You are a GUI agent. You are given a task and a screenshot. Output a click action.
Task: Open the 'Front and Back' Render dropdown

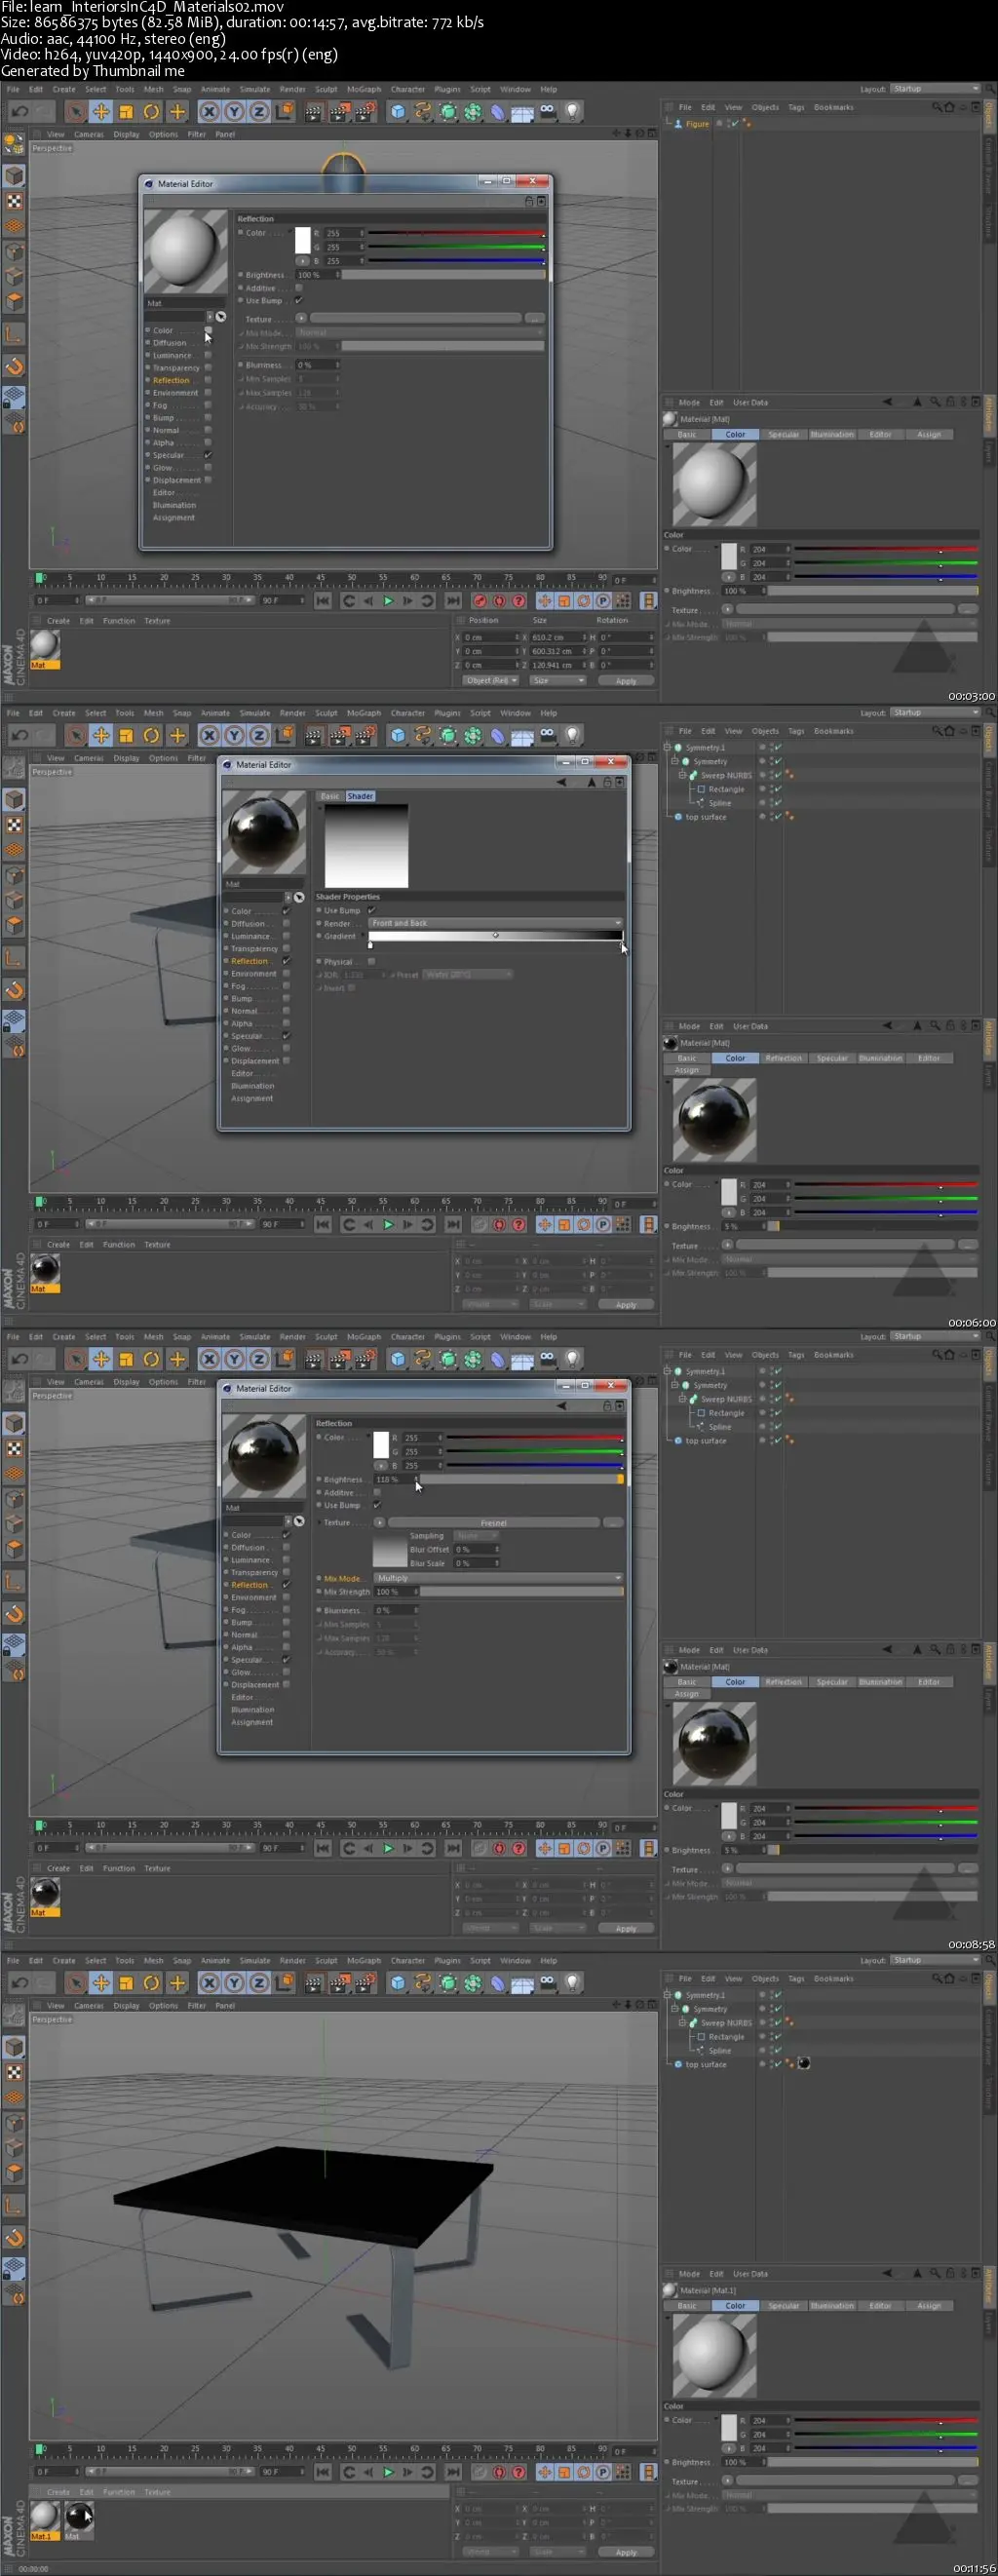pos(495,923)
